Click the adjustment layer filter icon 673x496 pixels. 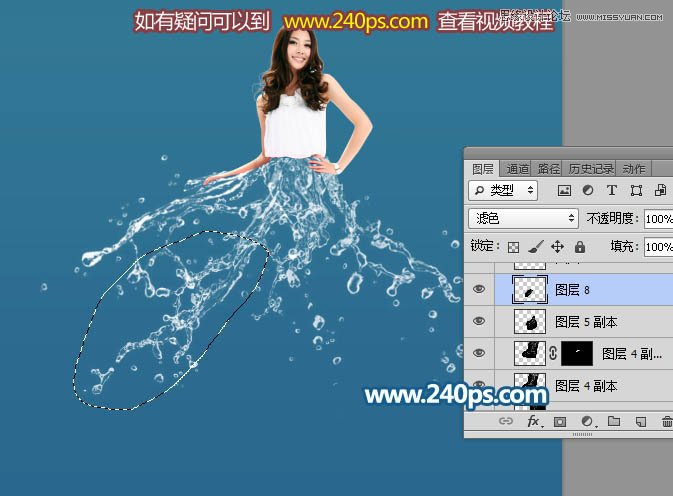[588, 190]
